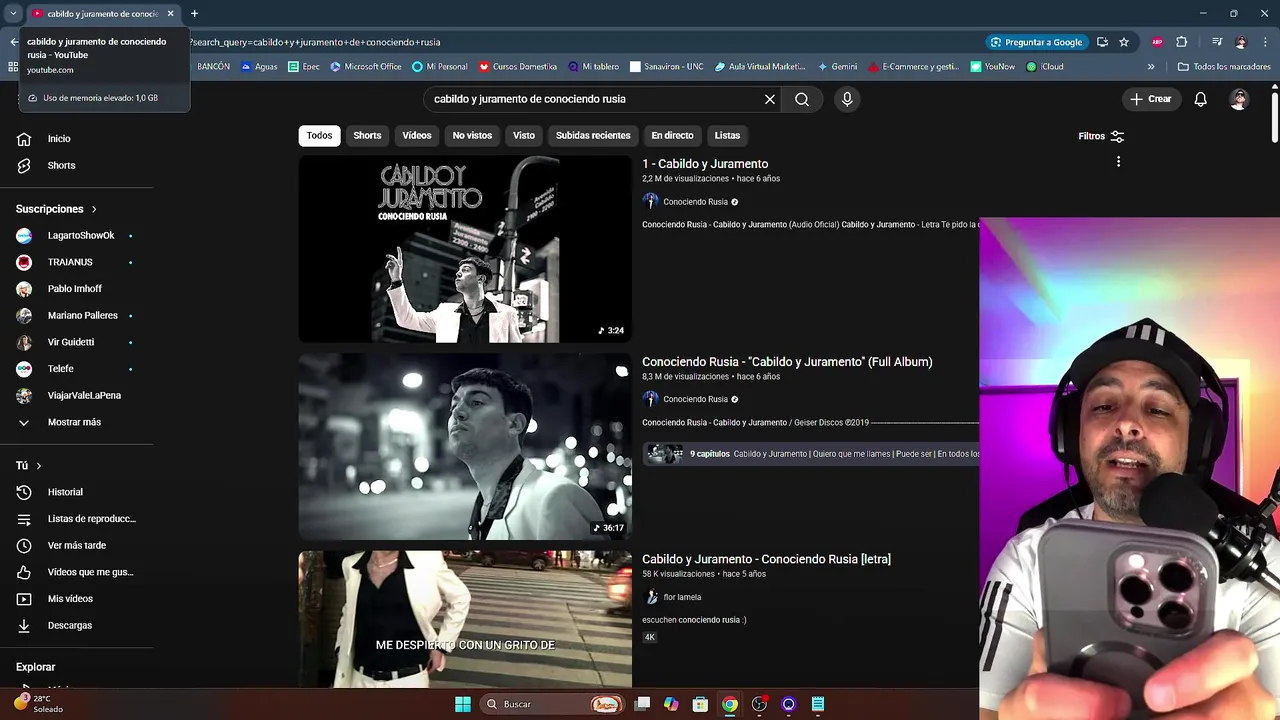
Task: Select the Todos filter chip
Action: point(319,135)
